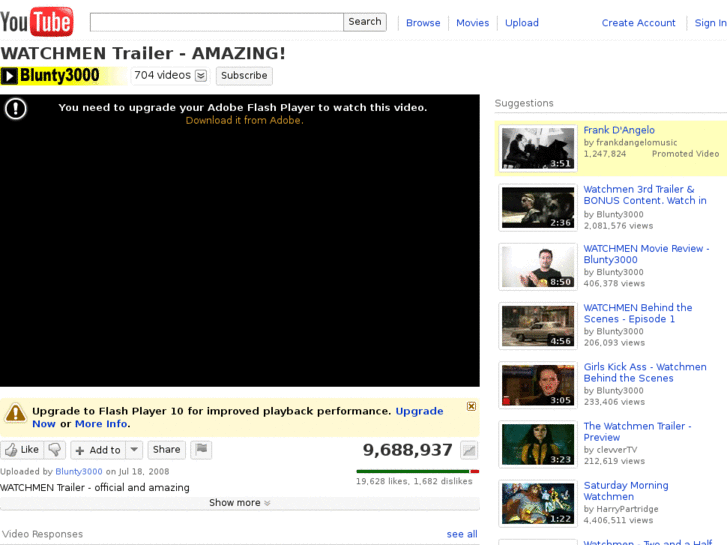Click the thumbs-up Like icon
Viewport: 727px width, 545px height.
point(12,449)
